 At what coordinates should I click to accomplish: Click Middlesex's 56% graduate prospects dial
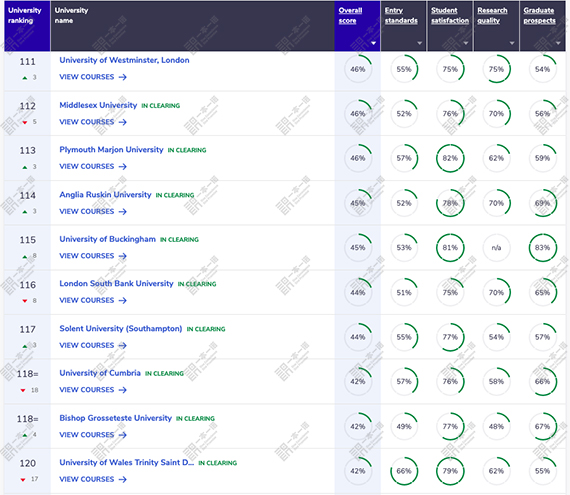click(x=542, y=114)
